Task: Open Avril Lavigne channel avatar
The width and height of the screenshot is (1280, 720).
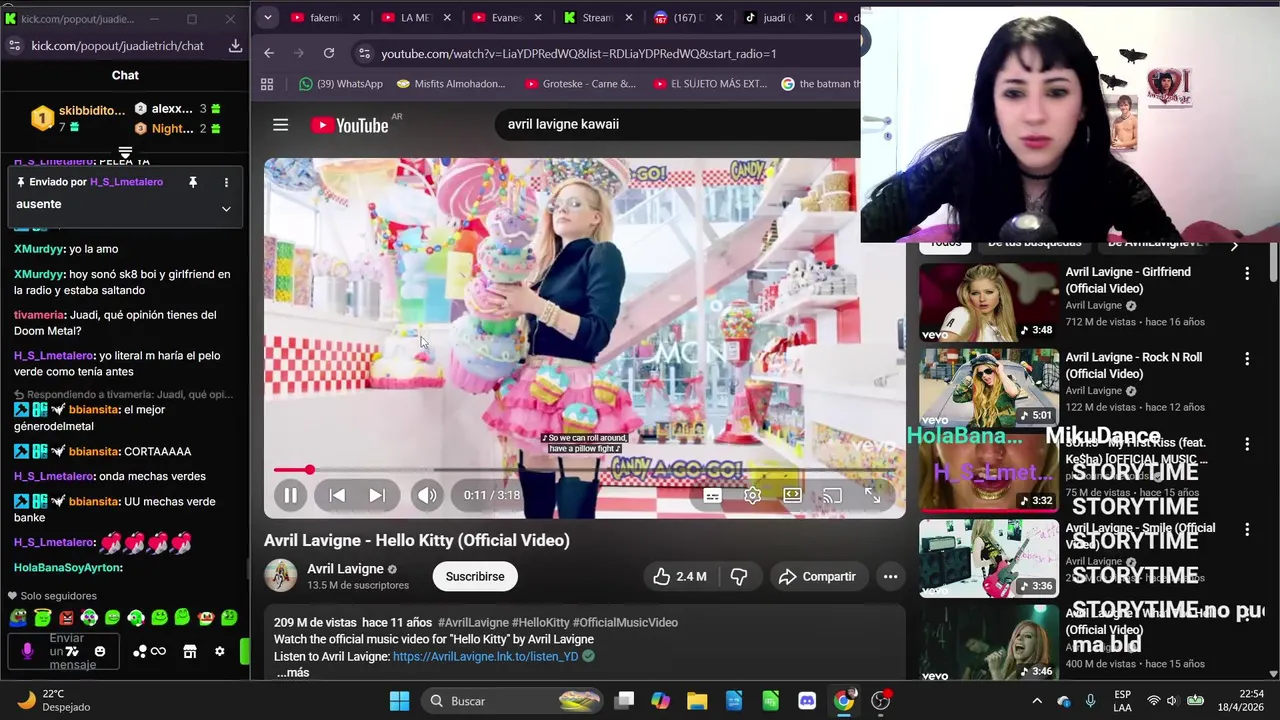Action: click(x=280, y=576)
